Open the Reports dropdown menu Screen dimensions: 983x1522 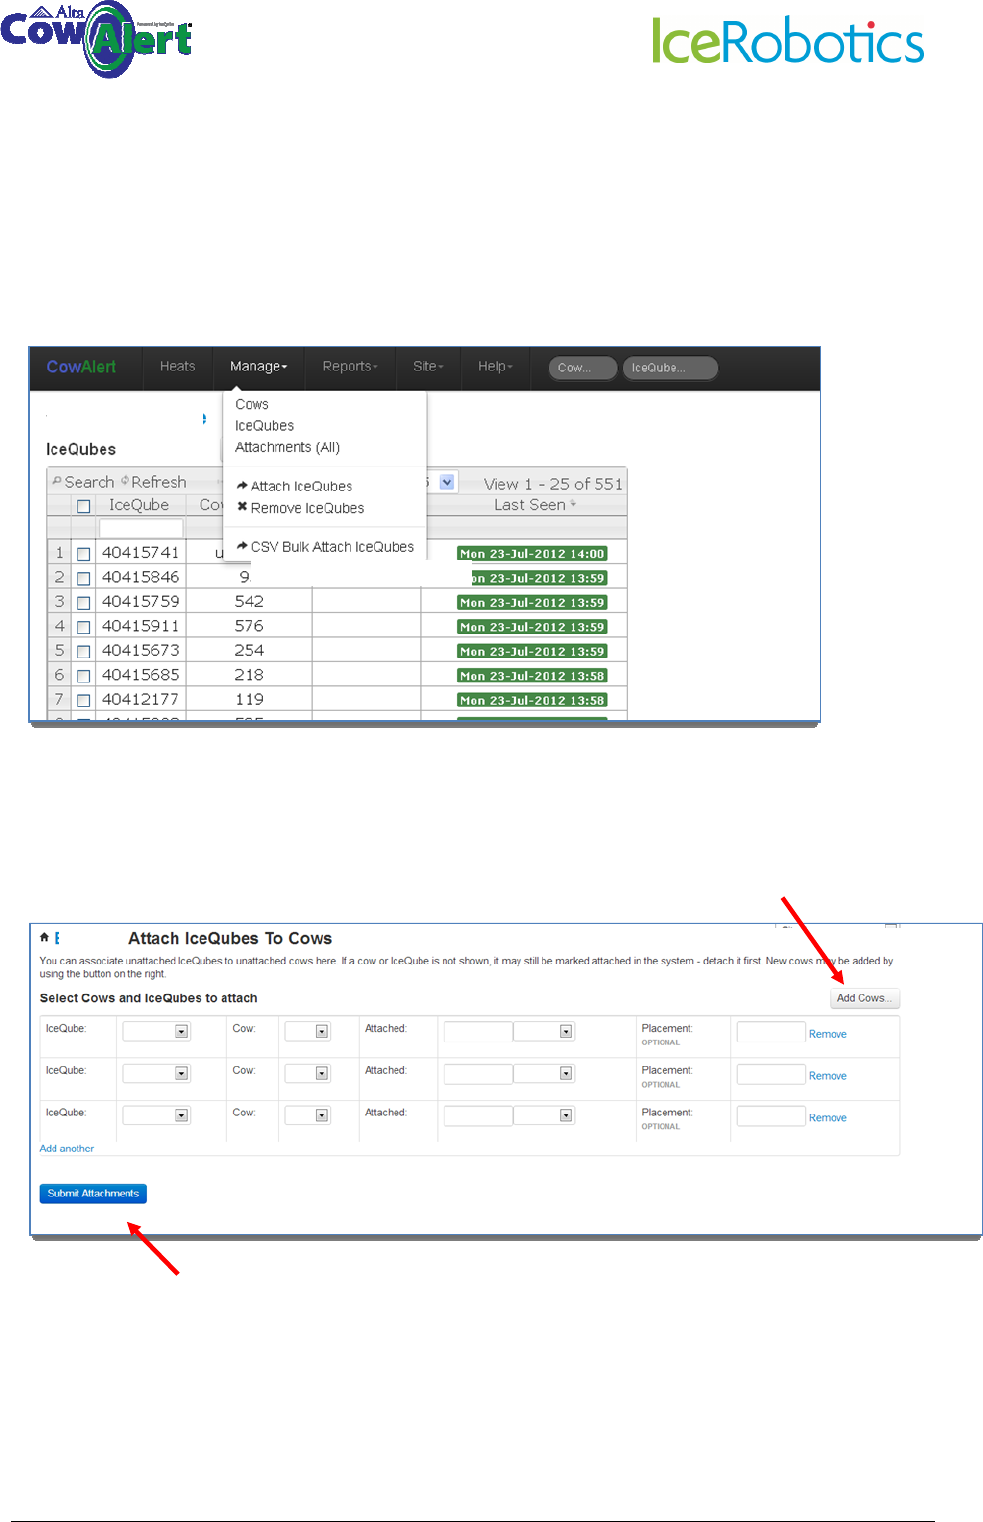coord(350,367)
